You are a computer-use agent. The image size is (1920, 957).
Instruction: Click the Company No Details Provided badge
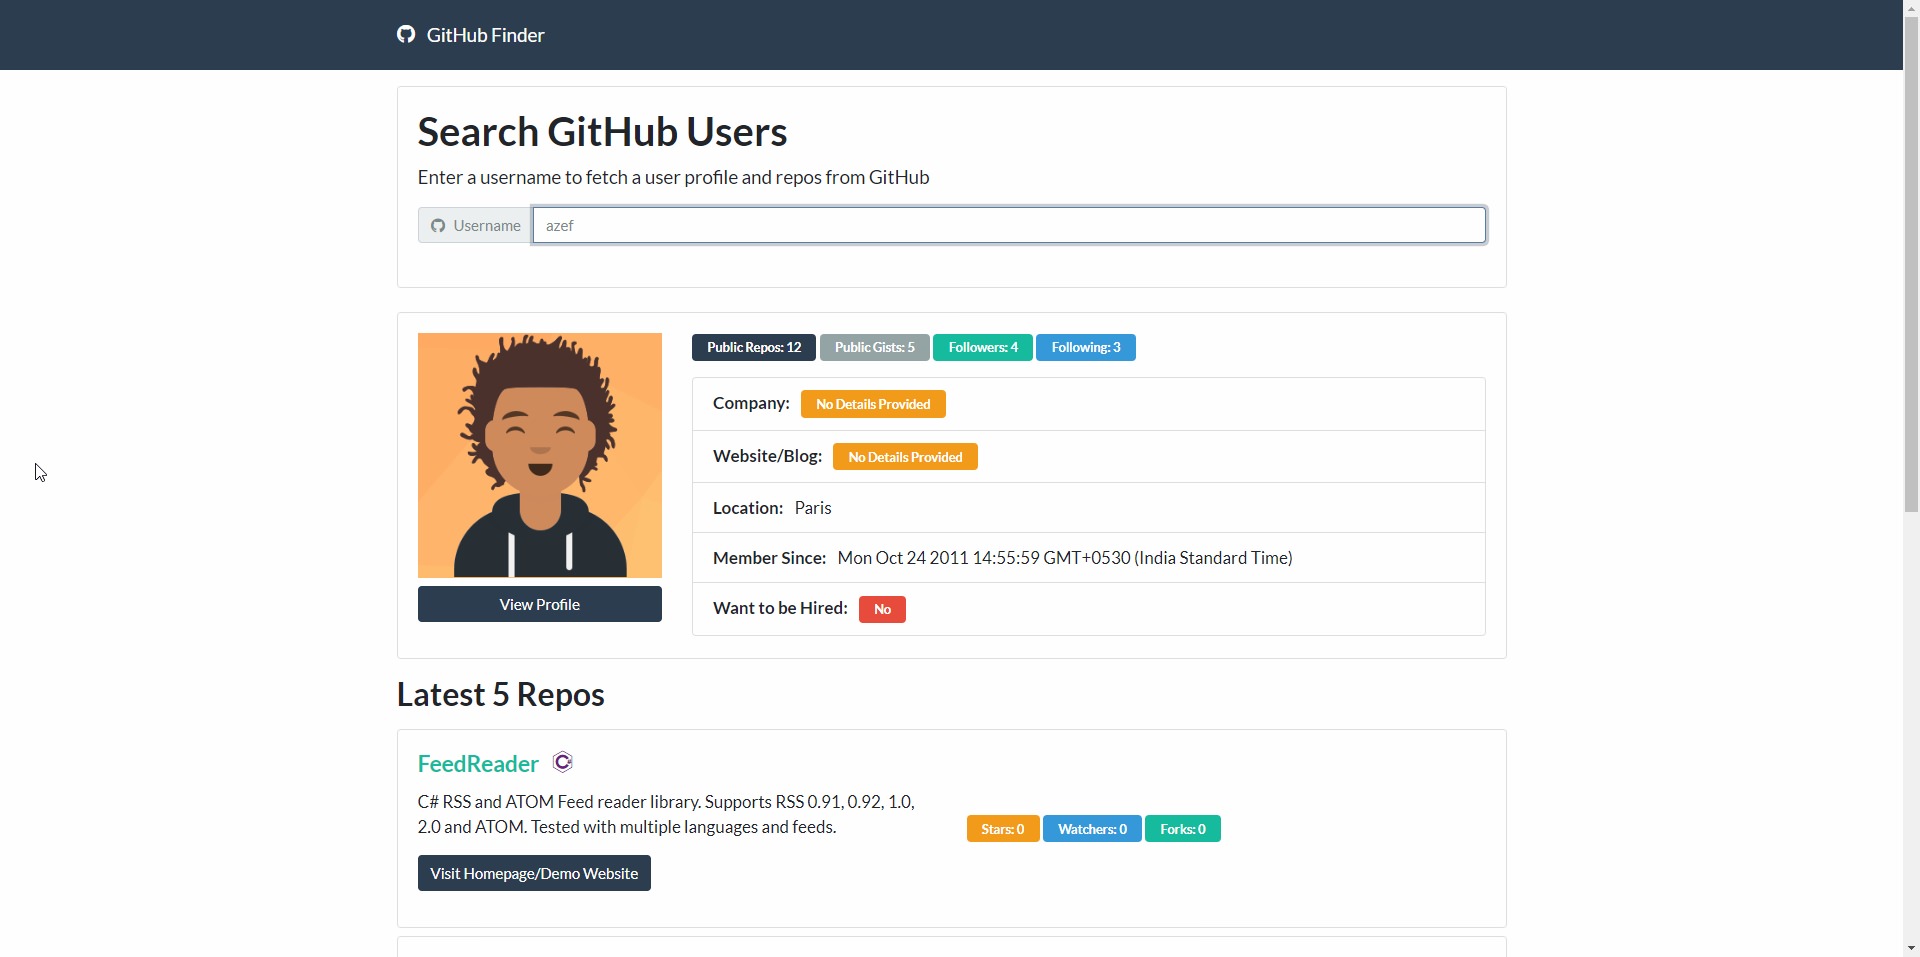(873, 404)
